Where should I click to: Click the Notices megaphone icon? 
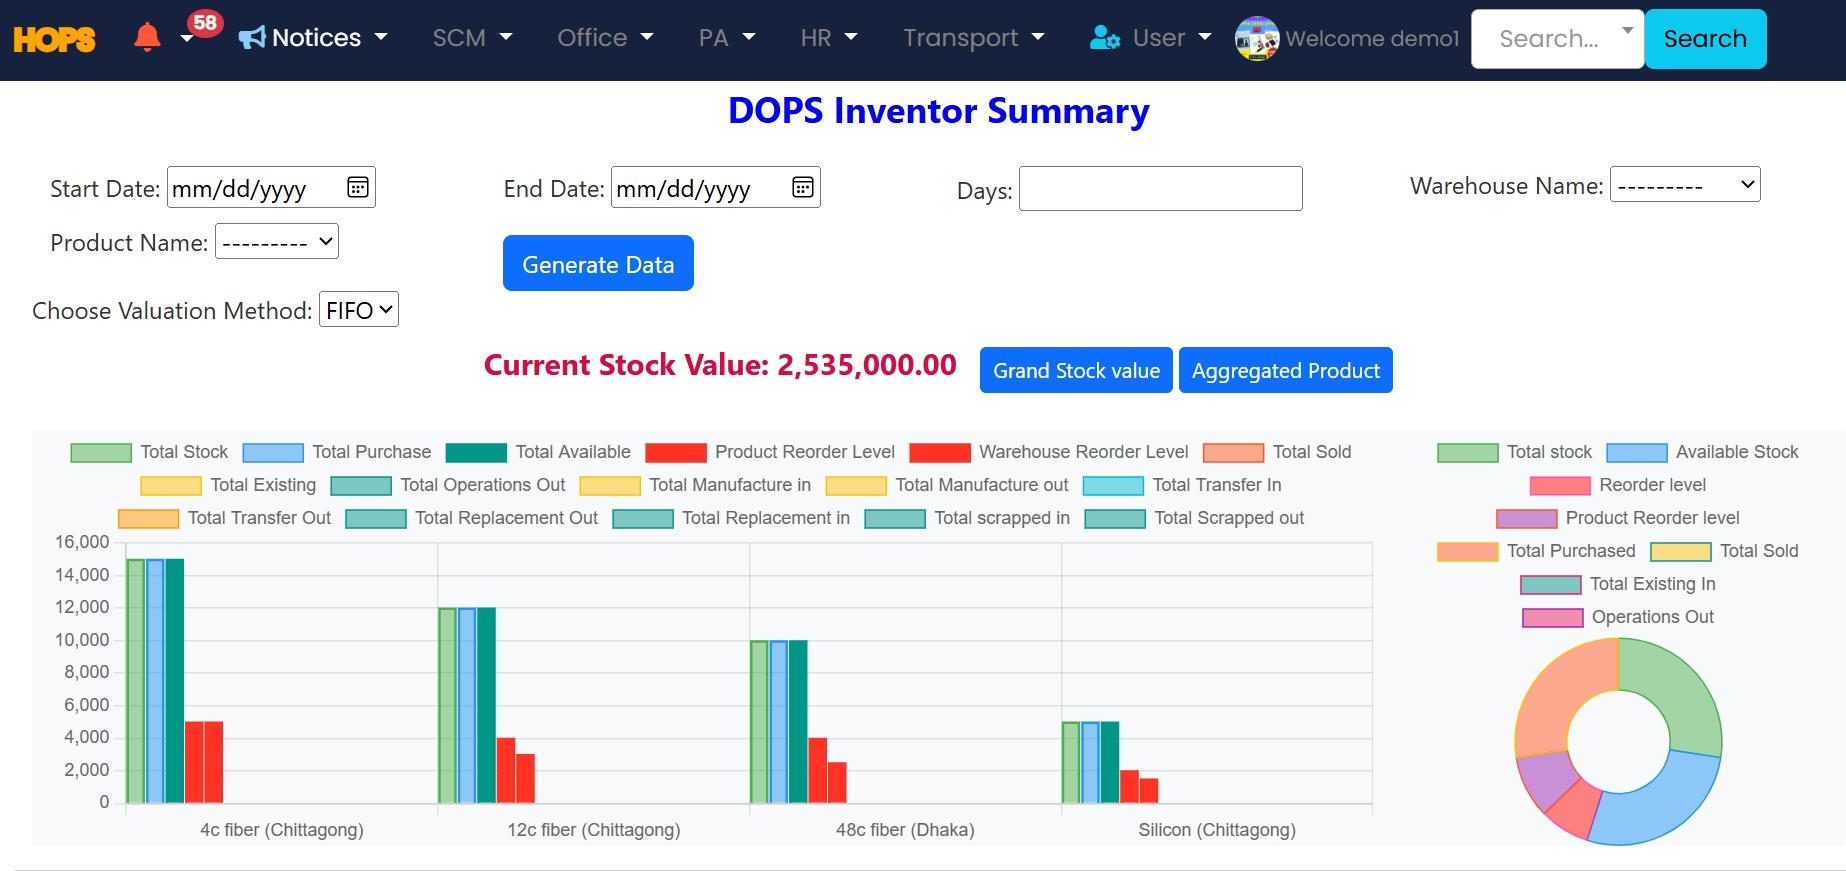[252, 38]
